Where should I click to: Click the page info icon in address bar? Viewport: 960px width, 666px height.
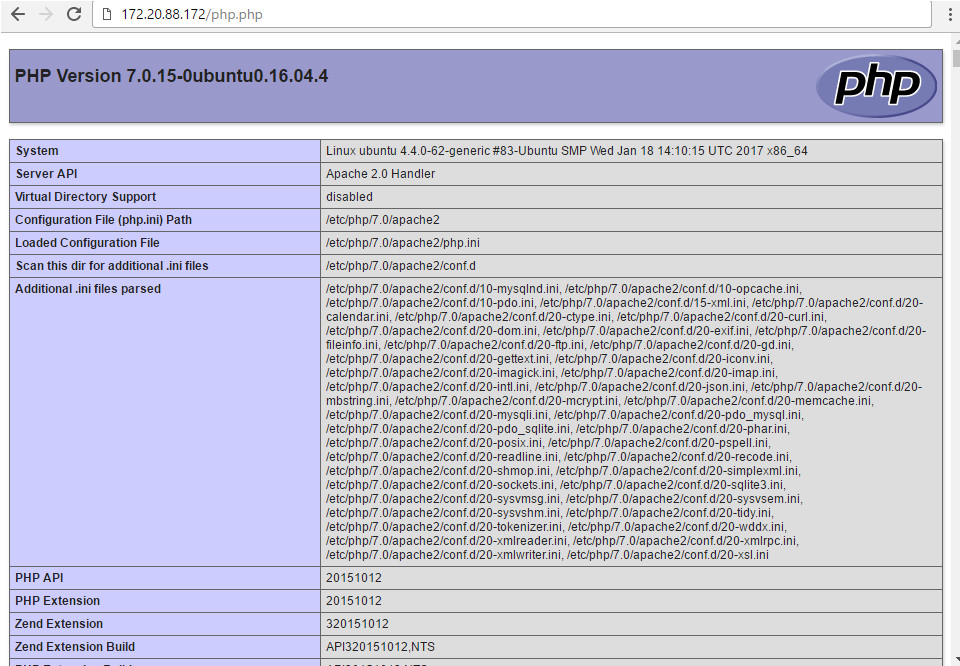pyautogui.click(x=107, y=14)
